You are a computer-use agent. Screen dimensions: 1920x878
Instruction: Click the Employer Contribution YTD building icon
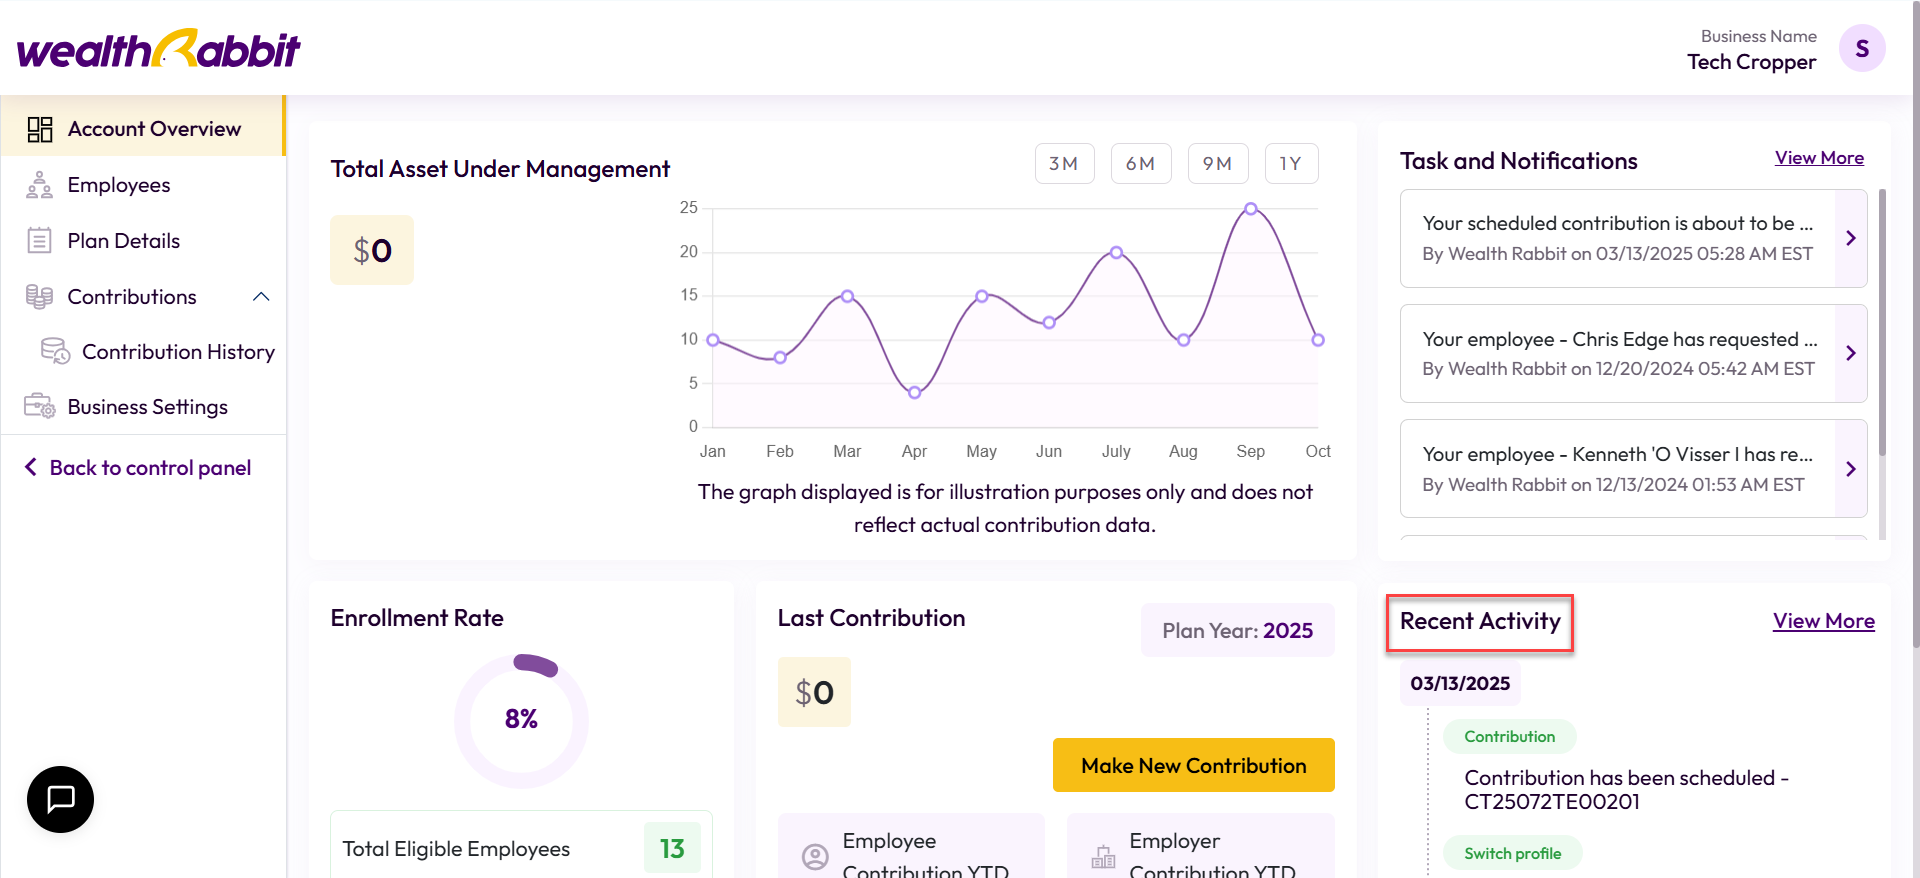pos(1103,857)
